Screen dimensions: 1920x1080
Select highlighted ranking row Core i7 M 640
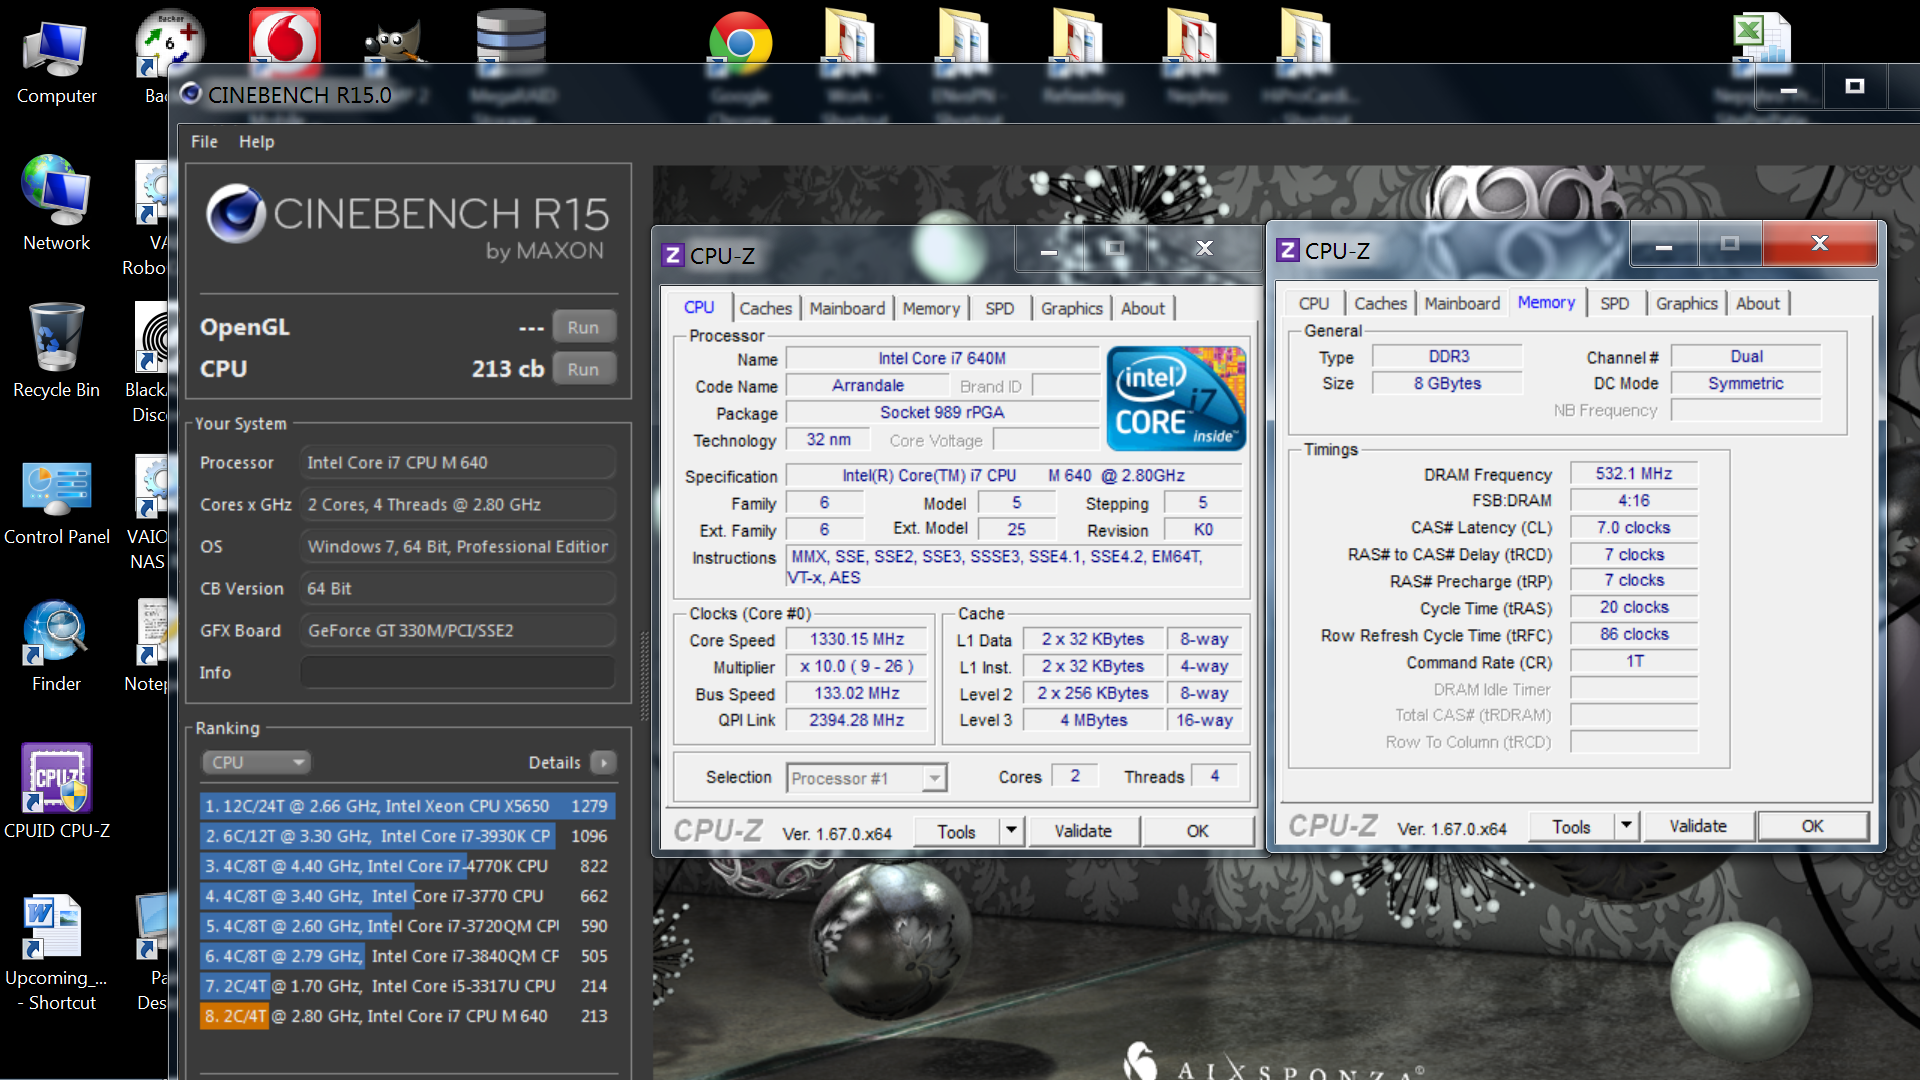(407, 1016)
